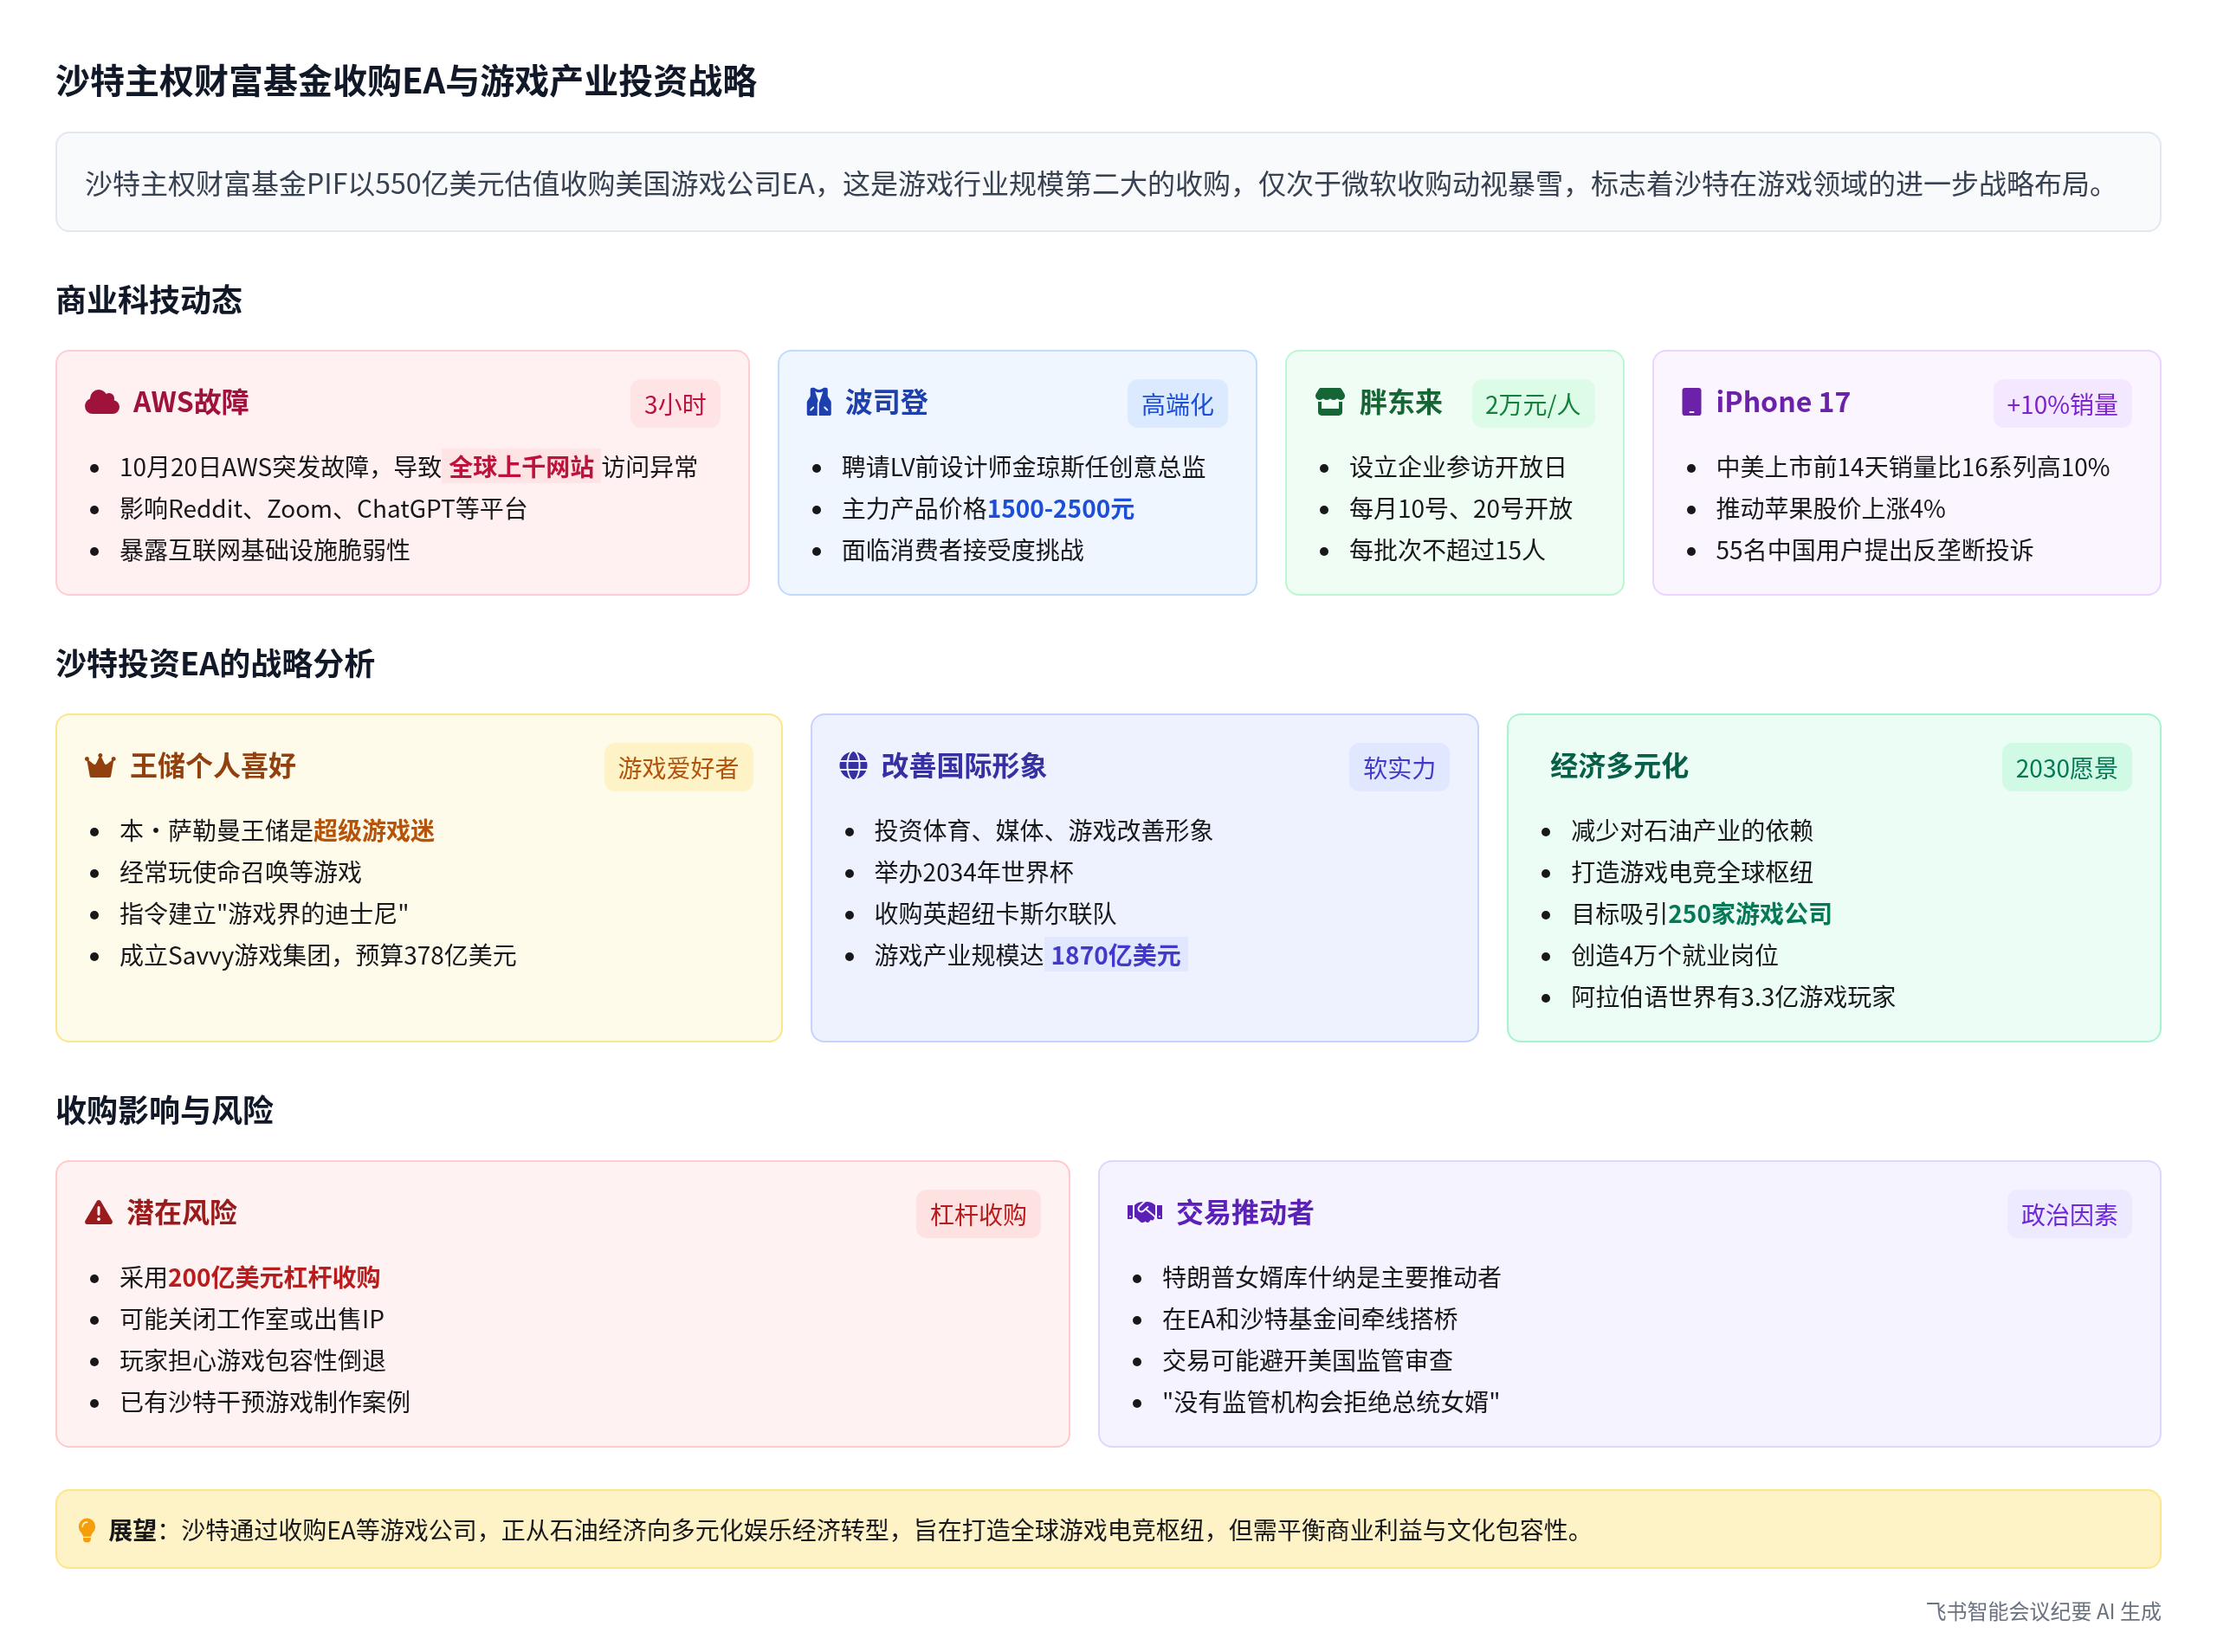Click the red cloud icon beside AWS故障

click(x=102, y=402)
